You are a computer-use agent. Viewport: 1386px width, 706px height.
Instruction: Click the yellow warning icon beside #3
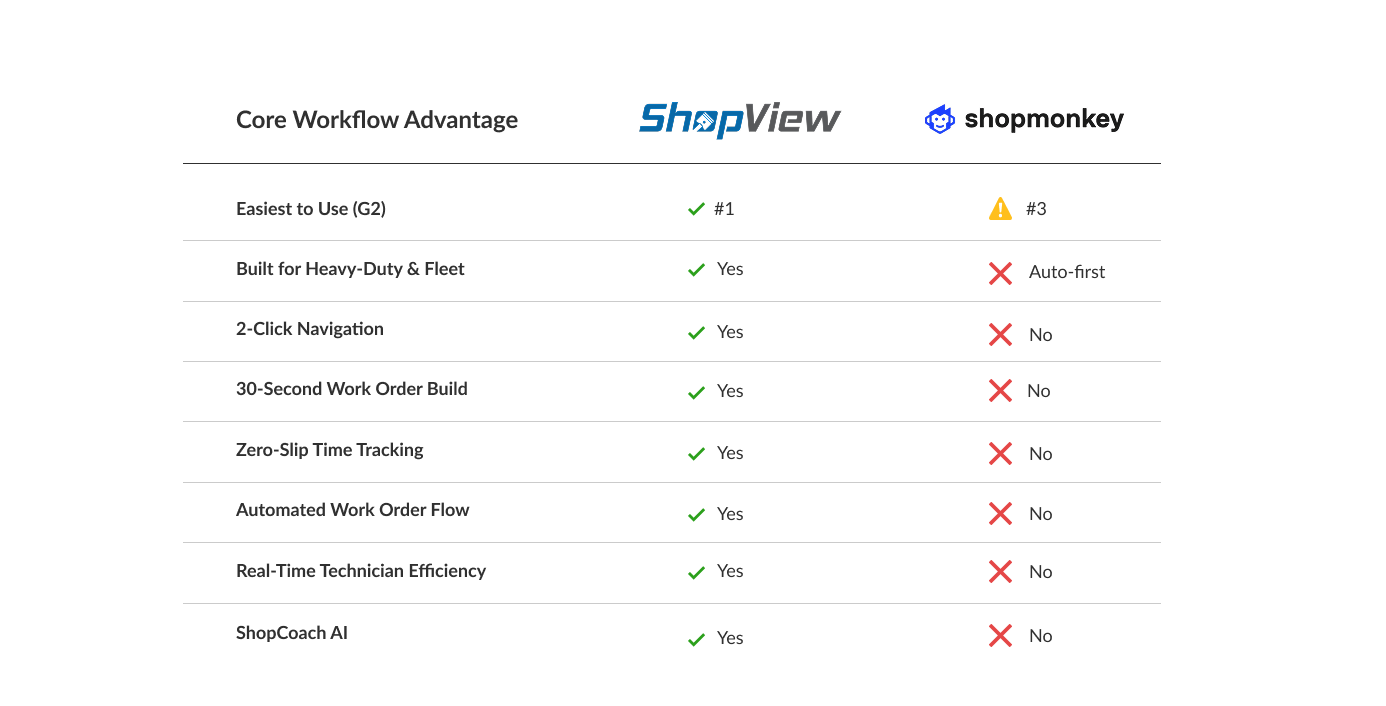point(1000,209)
